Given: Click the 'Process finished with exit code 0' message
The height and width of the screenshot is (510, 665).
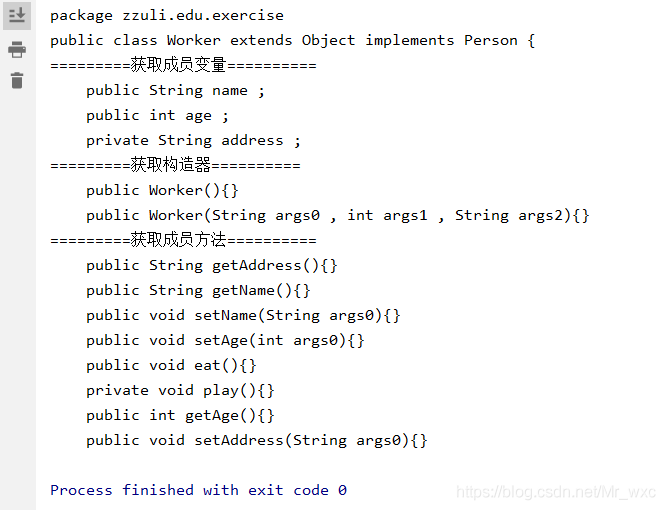Looking at the screenshot, I should point(198,490).
